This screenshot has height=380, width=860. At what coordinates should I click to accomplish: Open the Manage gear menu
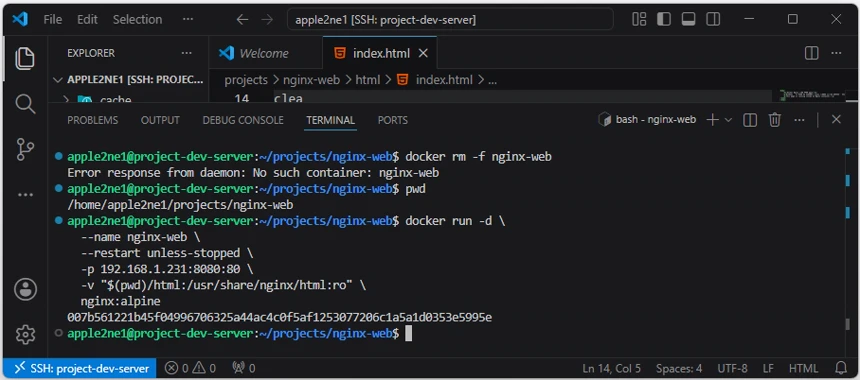tap(25, 334)
